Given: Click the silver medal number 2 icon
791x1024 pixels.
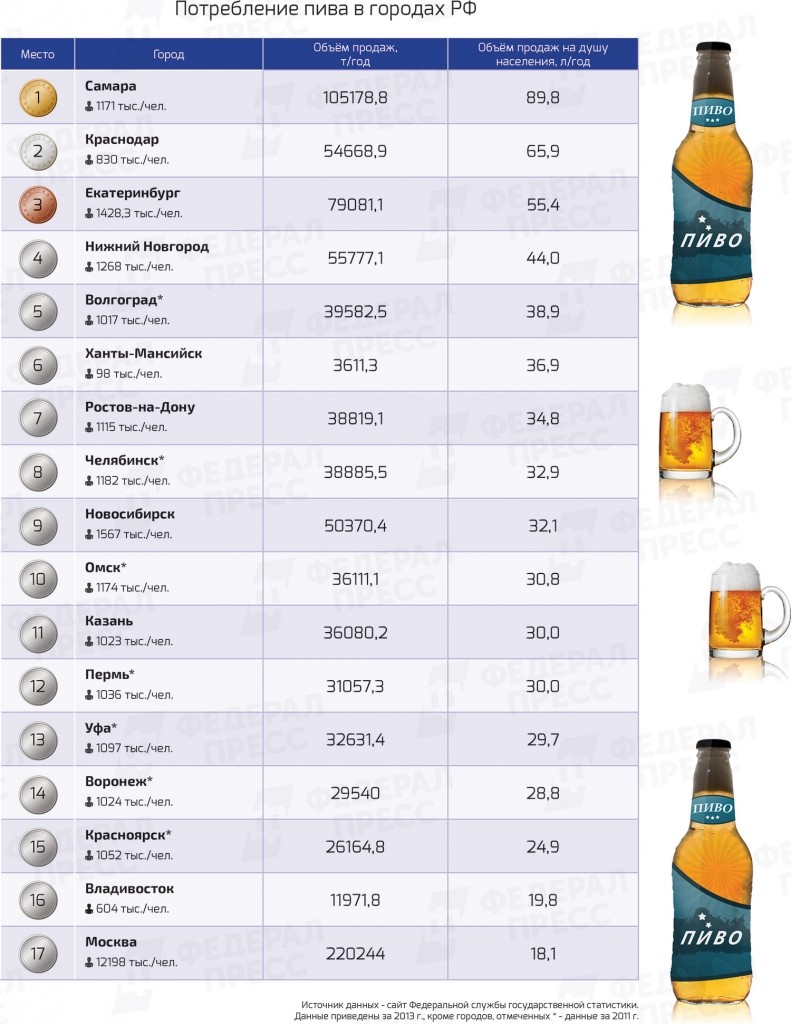Looking at the screenshot, I should [x=38, y=152].
